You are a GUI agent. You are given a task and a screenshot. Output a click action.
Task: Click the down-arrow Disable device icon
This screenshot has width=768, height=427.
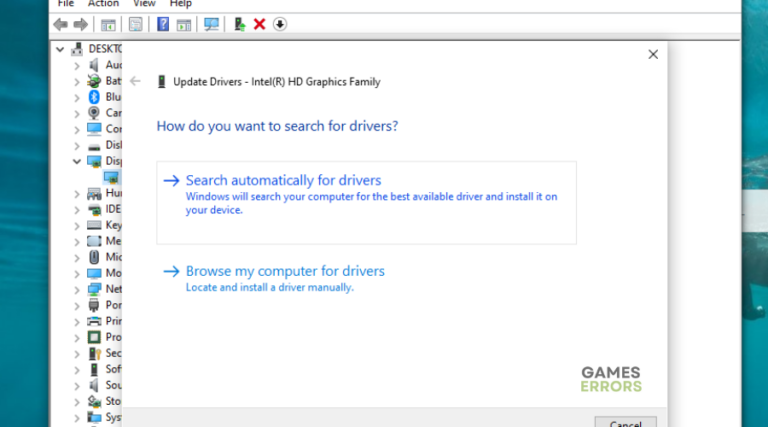point(280,24)
